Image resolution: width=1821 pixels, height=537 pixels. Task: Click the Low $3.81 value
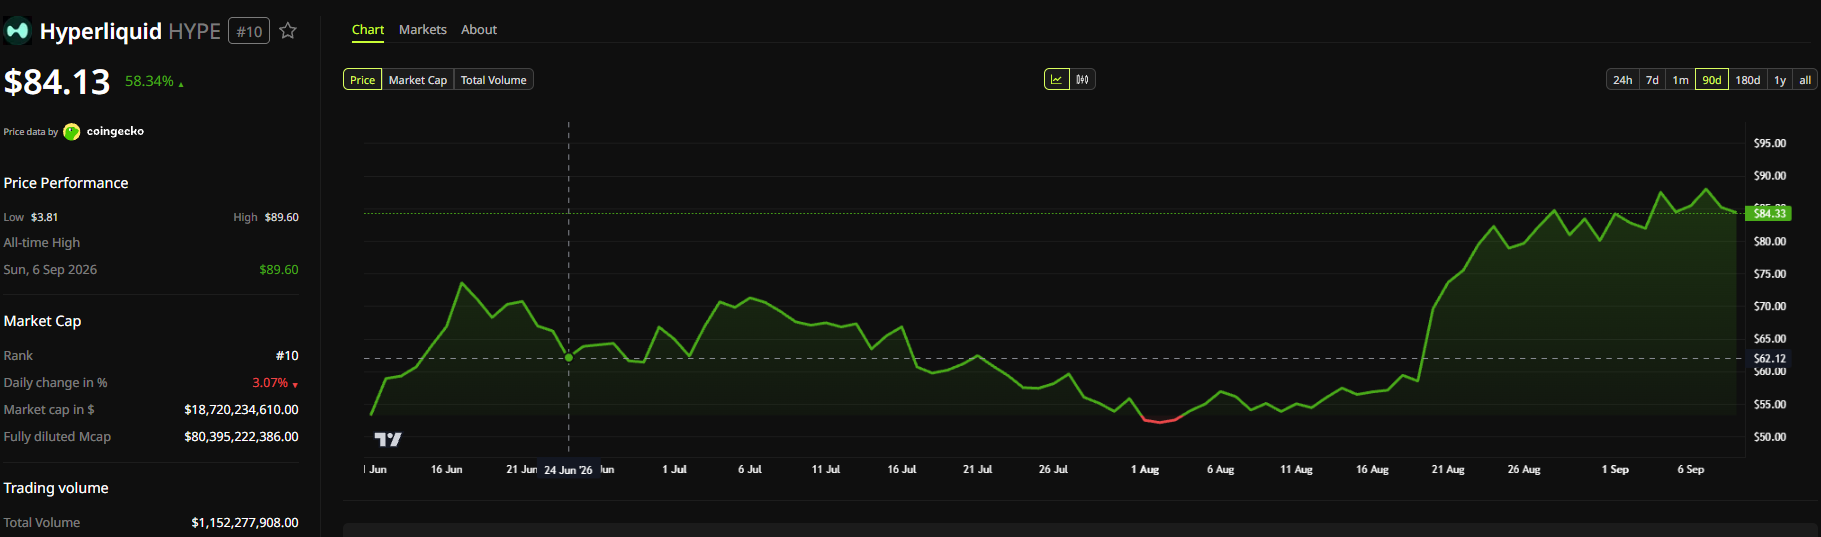44,217
